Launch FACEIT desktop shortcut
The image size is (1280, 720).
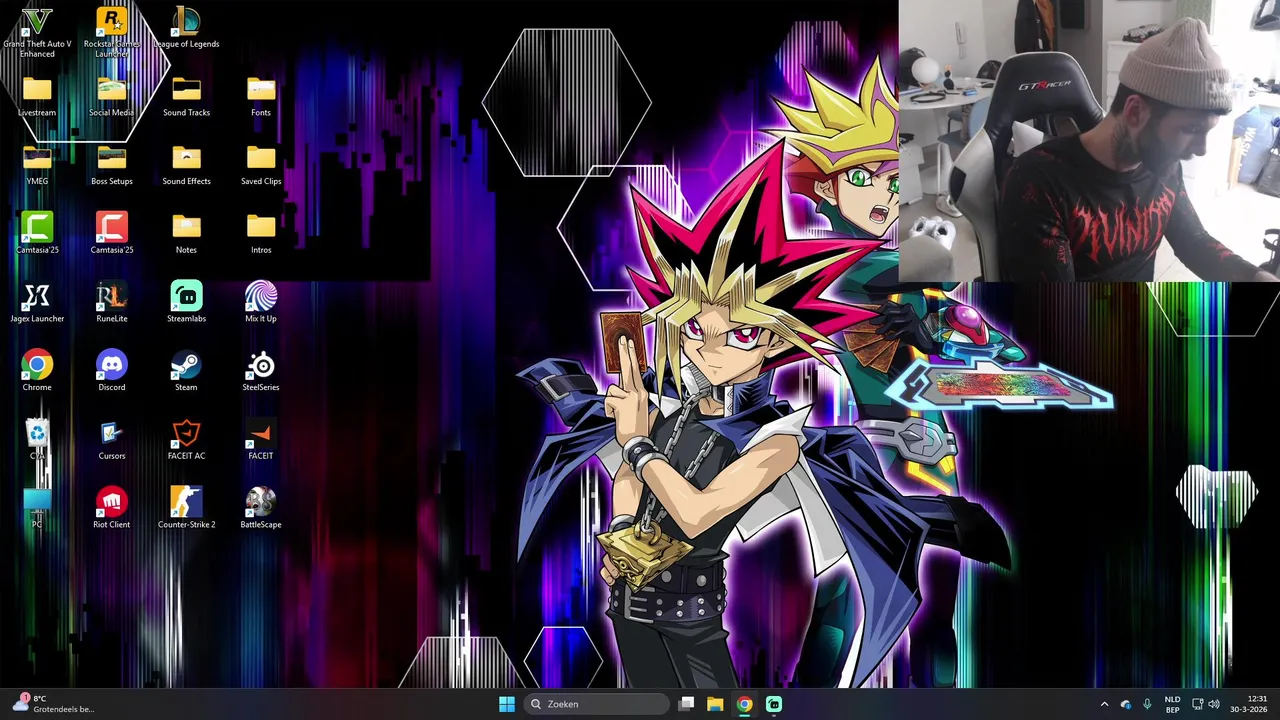tap(261, 439)
